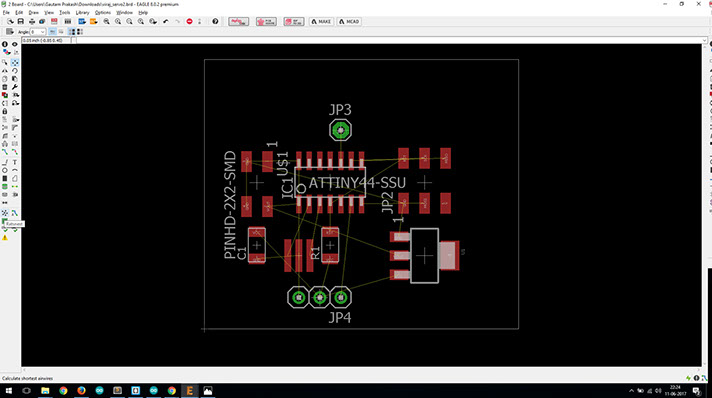Toggle the second group-selection mode button
The image size is (712, 398).
(x=79, y=31)
